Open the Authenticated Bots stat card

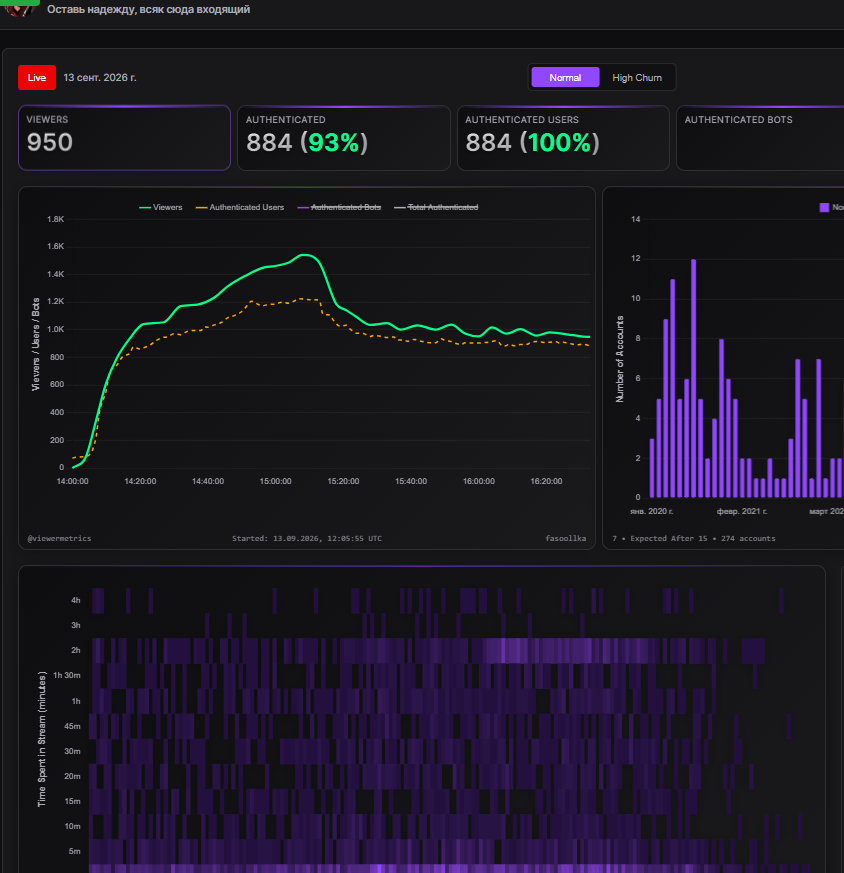760,138
